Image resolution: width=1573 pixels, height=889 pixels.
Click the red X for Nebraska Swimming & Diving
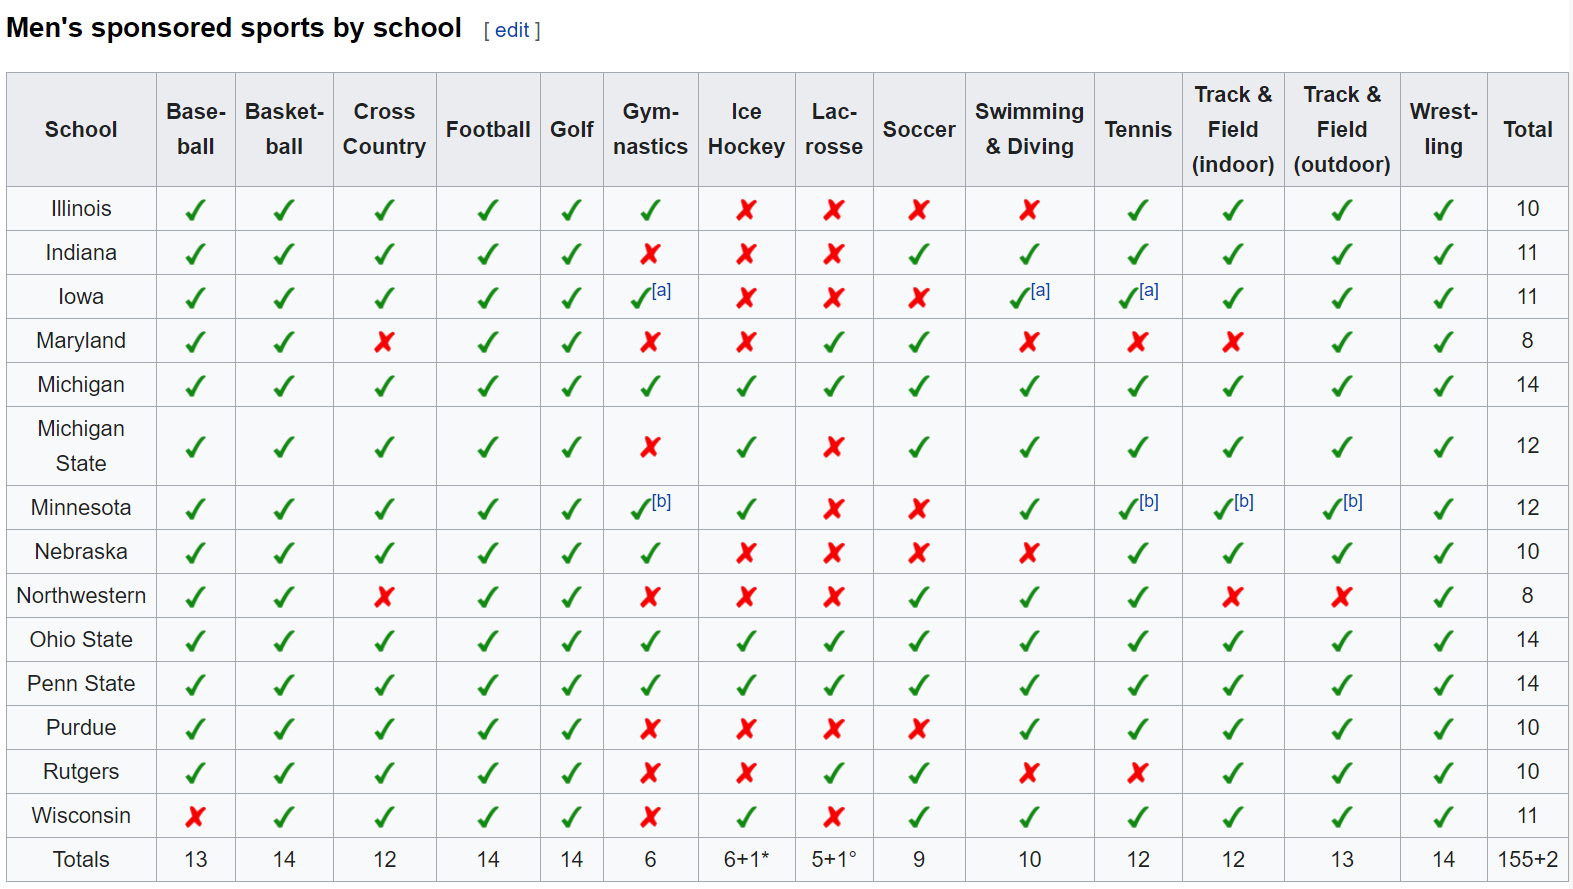point(1029,553)
